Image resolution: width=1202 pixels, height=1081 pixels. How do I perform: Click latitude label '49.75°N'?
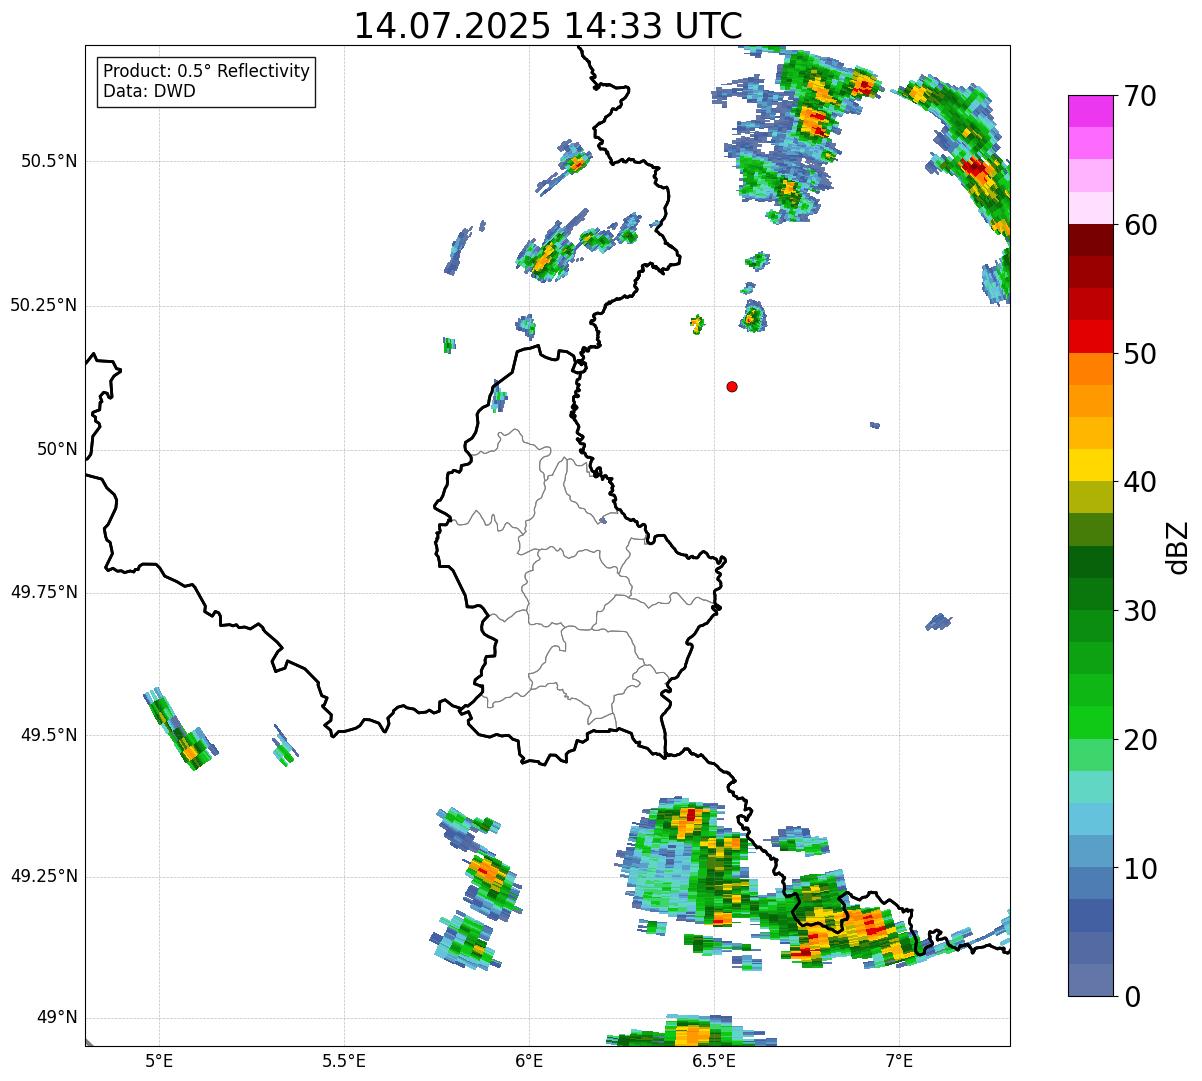pyautogui.click(x=44, y=592)
